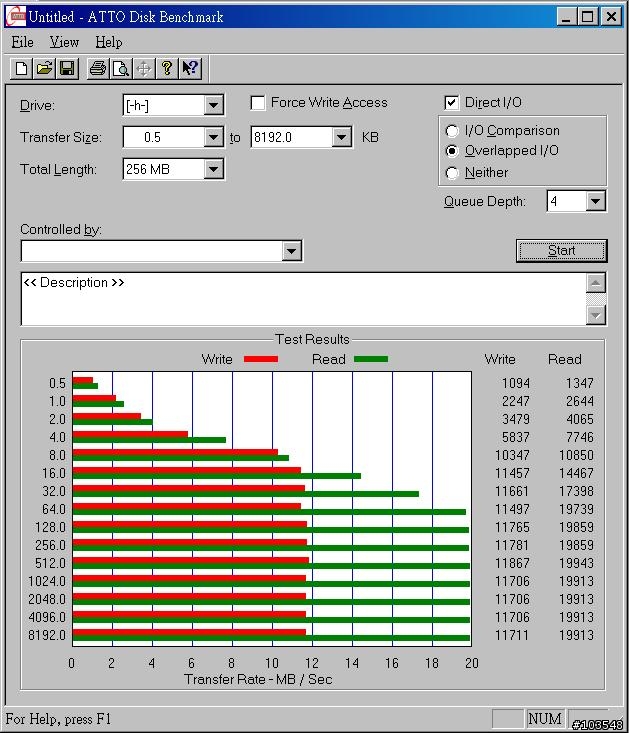Viewport: 629px width, 733px height.
Task: Open the Help menu
Action: tap(109, 42)
